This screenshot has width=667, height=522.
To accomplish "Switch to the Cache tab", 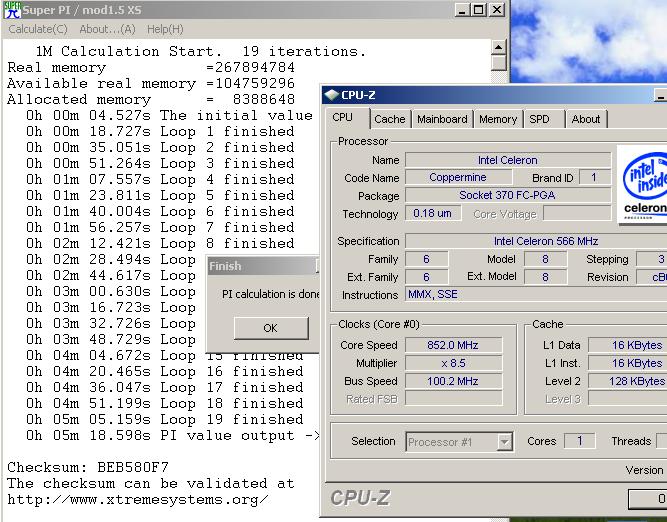I will pyautogui.click(x=390, y=119).
